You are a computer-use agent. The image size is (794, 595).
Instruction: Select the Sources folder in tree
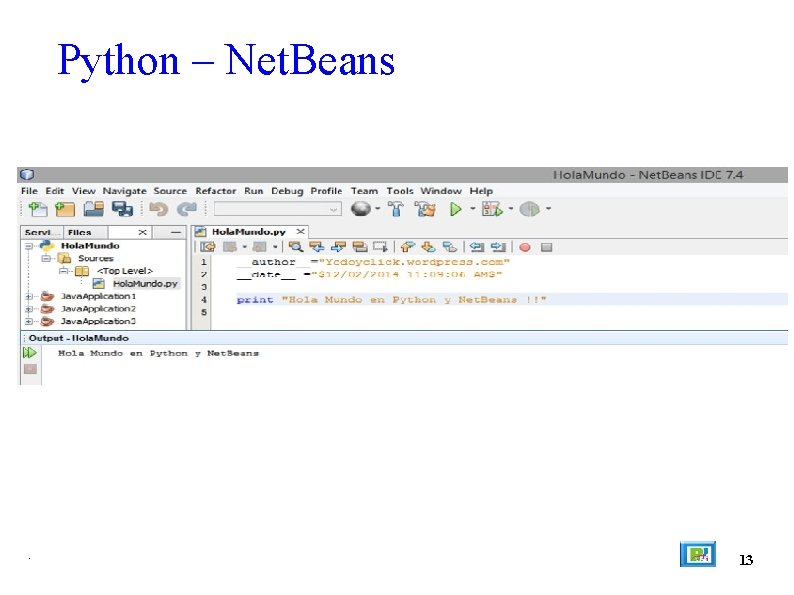pyautogui.click(x=96, y=258)
